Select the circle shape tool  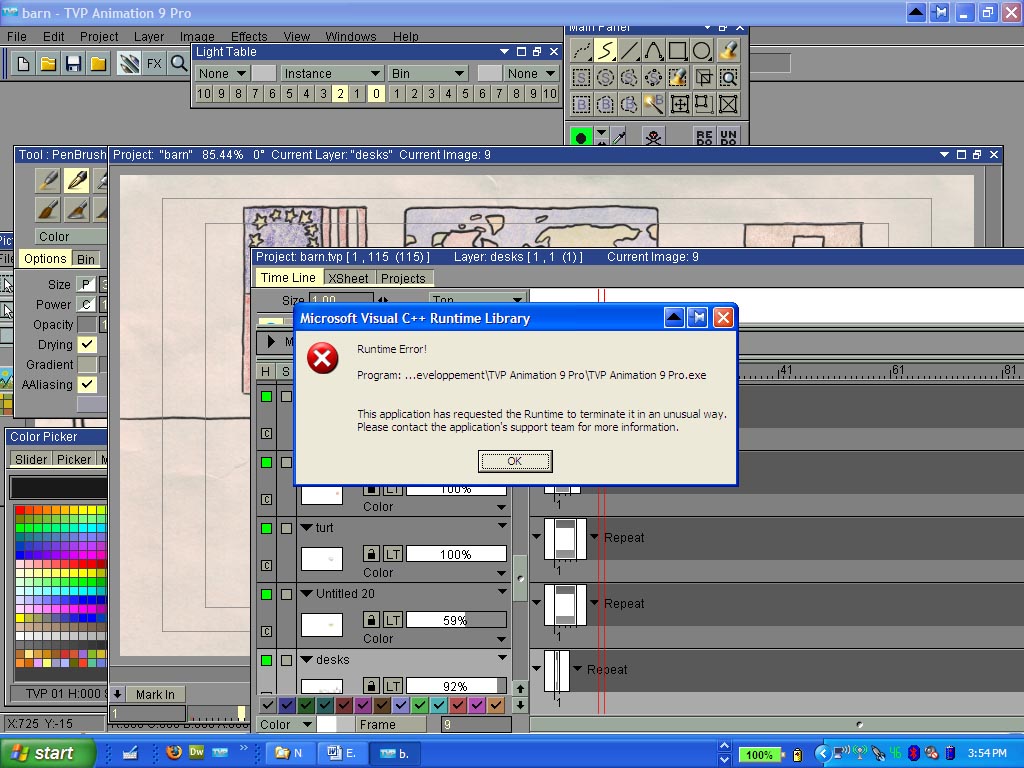pos(702,50)
